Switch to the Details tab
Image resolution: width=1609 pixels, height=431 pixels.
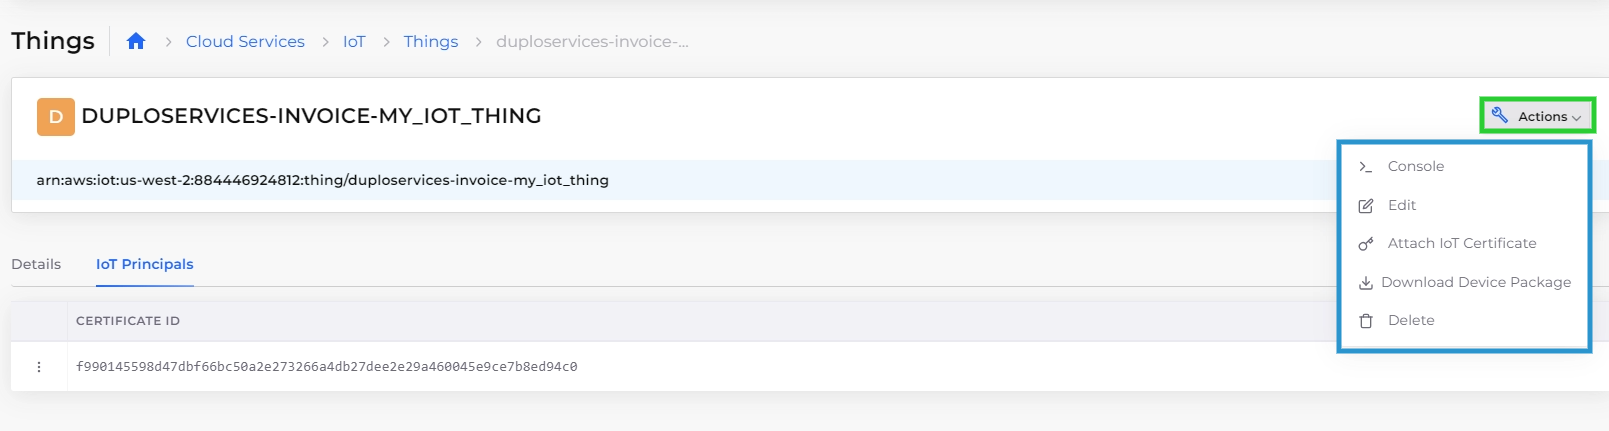point(36,264)
